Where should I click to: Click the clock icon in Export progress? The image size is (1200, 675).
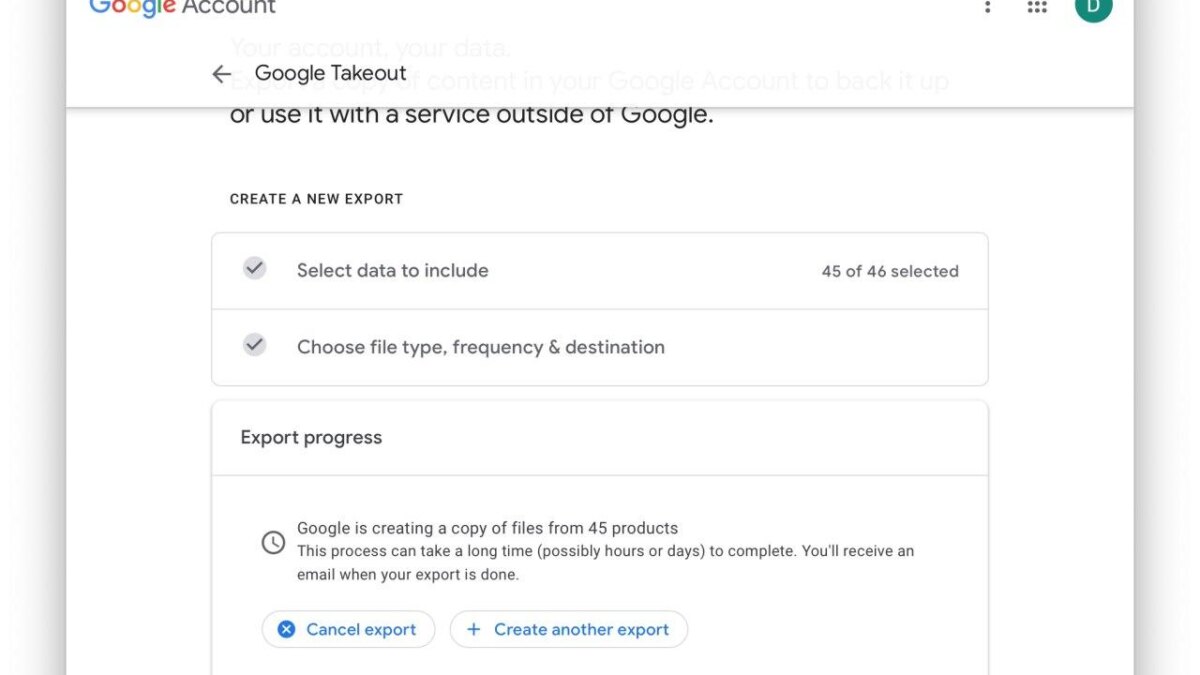[x=273, y=542]
